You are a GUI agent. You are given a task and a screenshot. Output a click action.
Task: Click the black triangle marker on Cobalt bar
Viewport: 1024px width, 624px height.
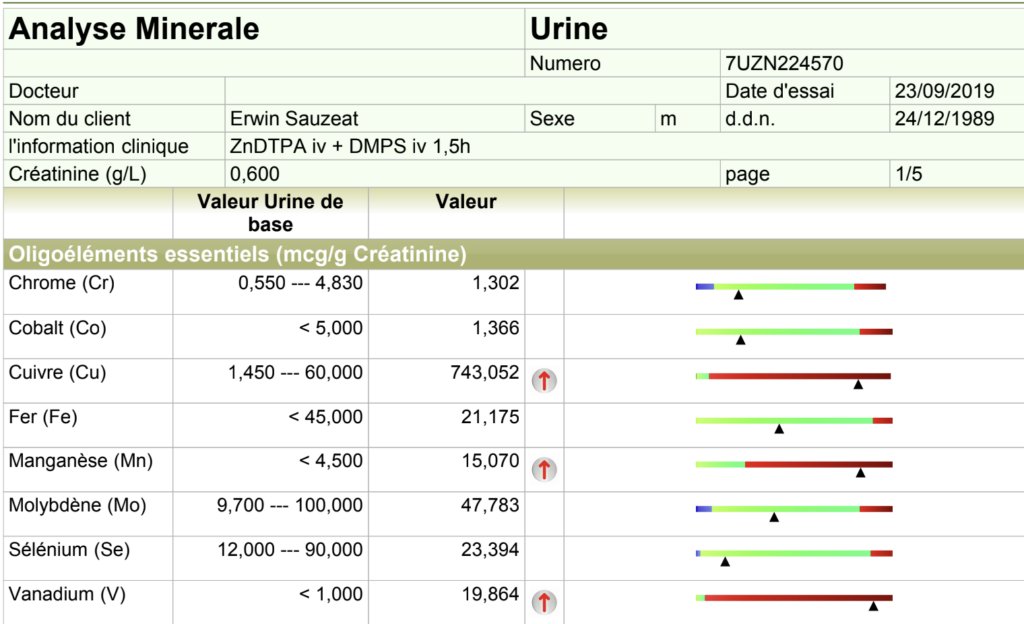741,340
